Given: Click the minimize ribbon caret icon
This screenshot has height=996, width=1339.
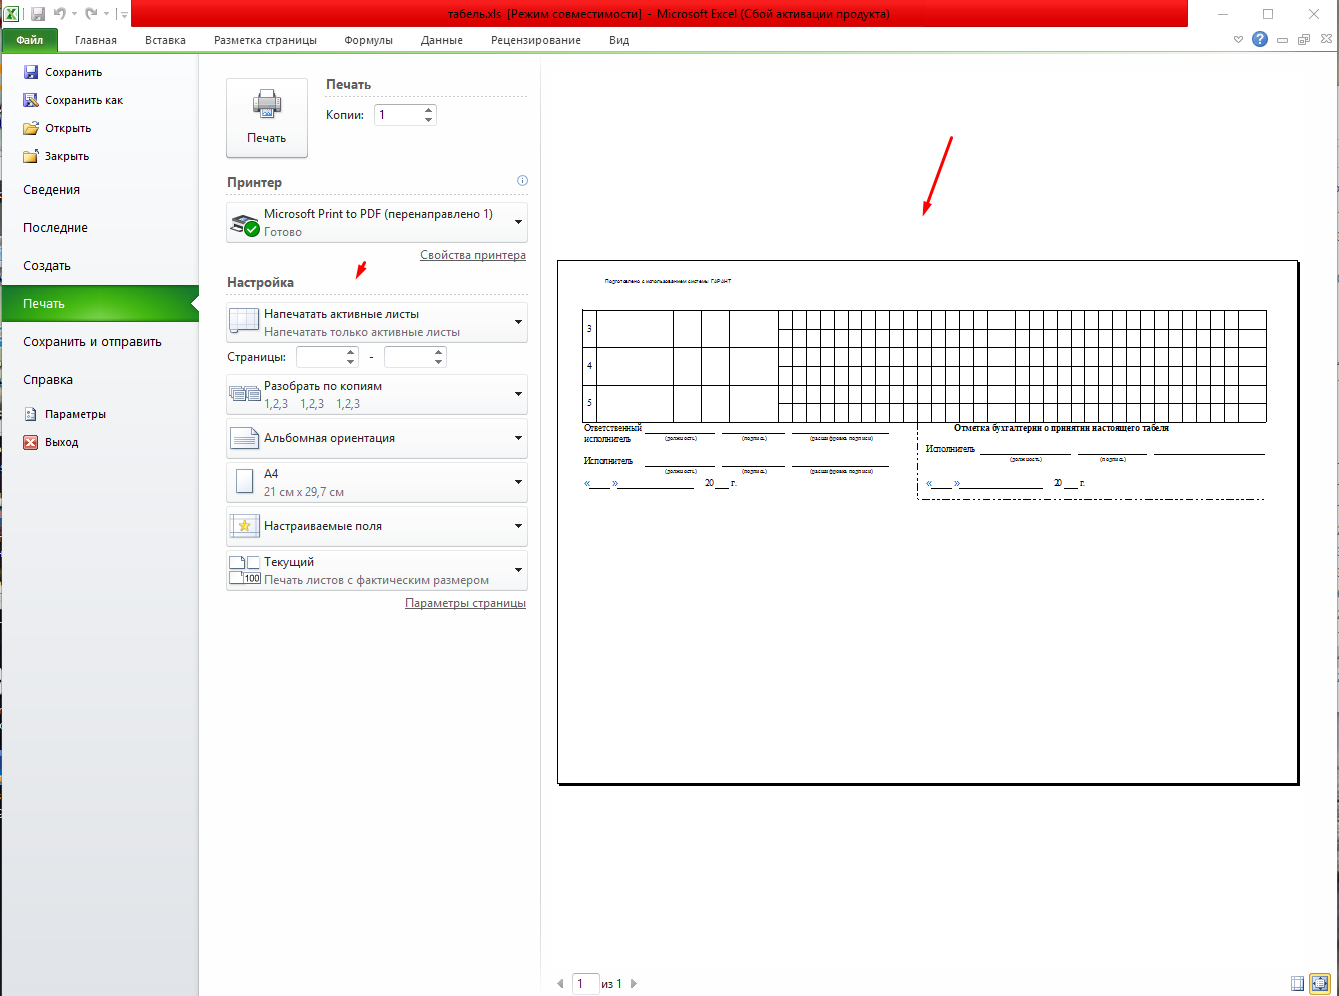Looking at the screenshot, I should (1238, 40).
